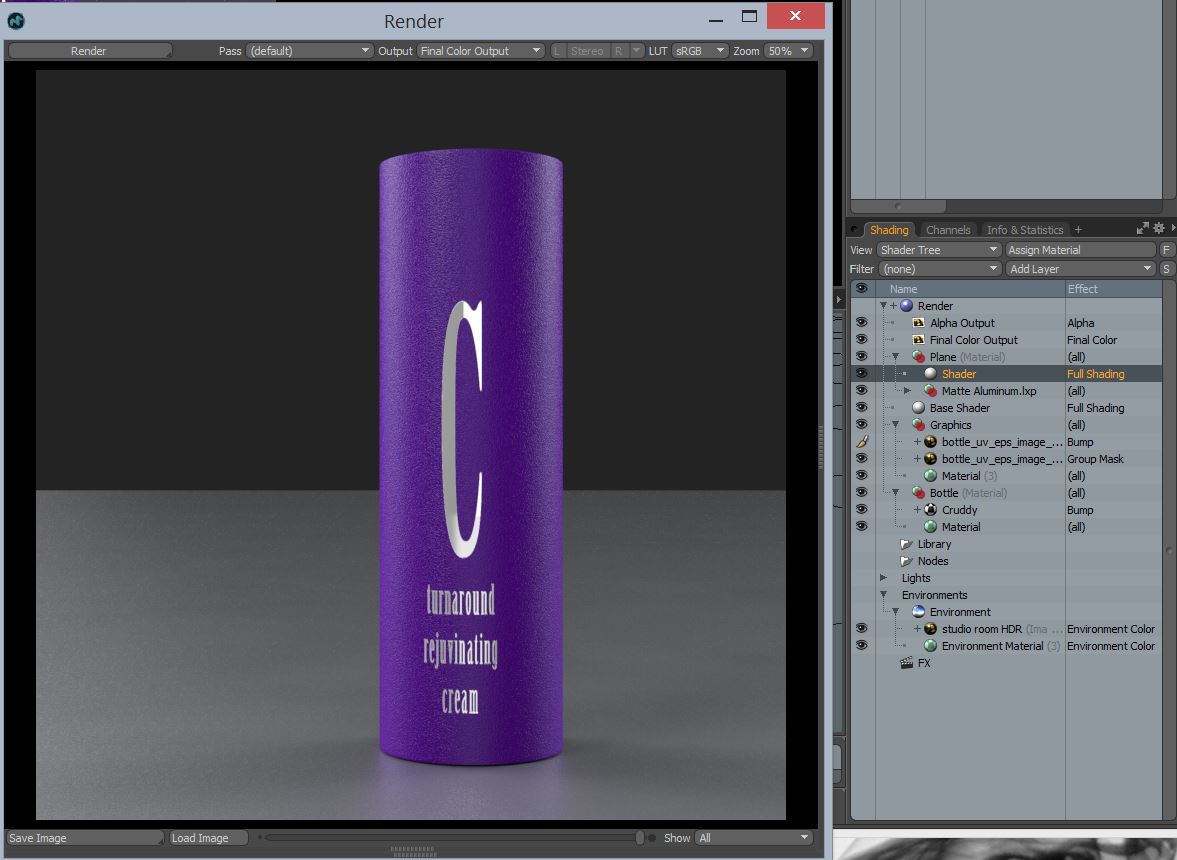
Task: Hide the Alpha Output layer
Action: click(x=862, y=323)
